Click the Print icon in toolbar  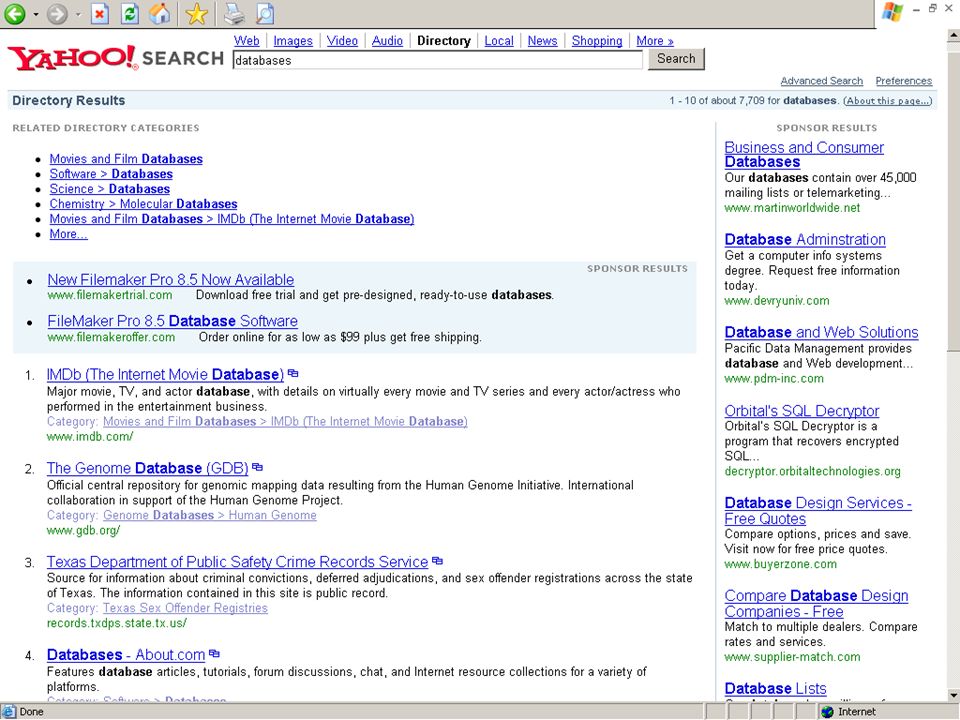coord(234,13)
